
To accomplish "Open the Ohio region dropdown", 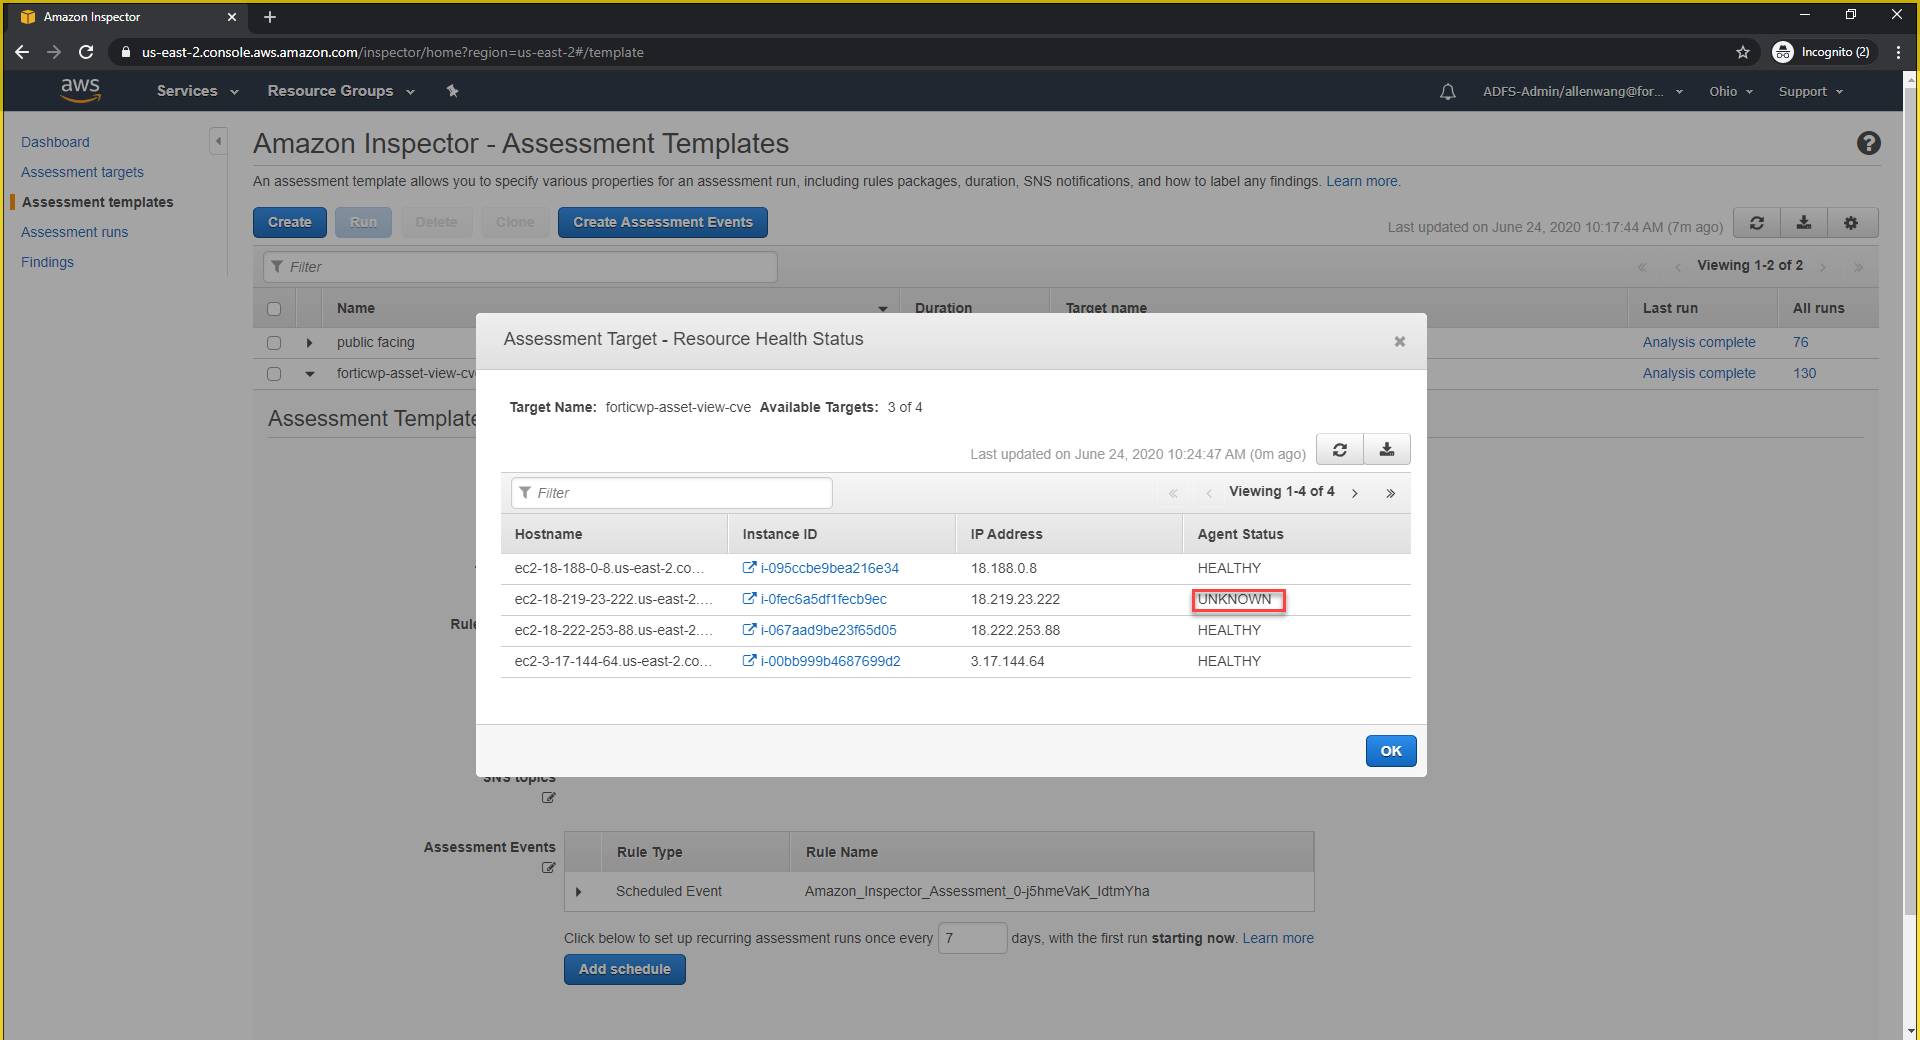I will click(1731, 91).
